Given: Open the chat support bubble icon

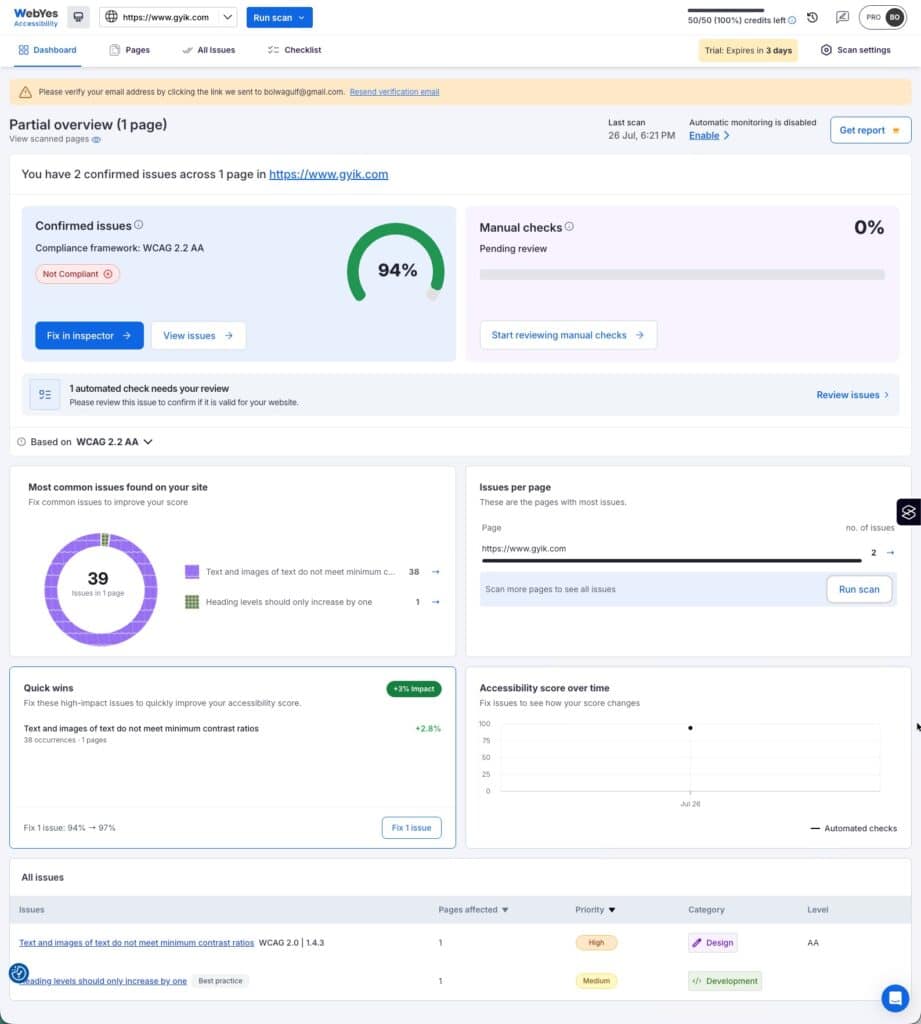Looking at the screenshot, I should [x=894, y=998].
